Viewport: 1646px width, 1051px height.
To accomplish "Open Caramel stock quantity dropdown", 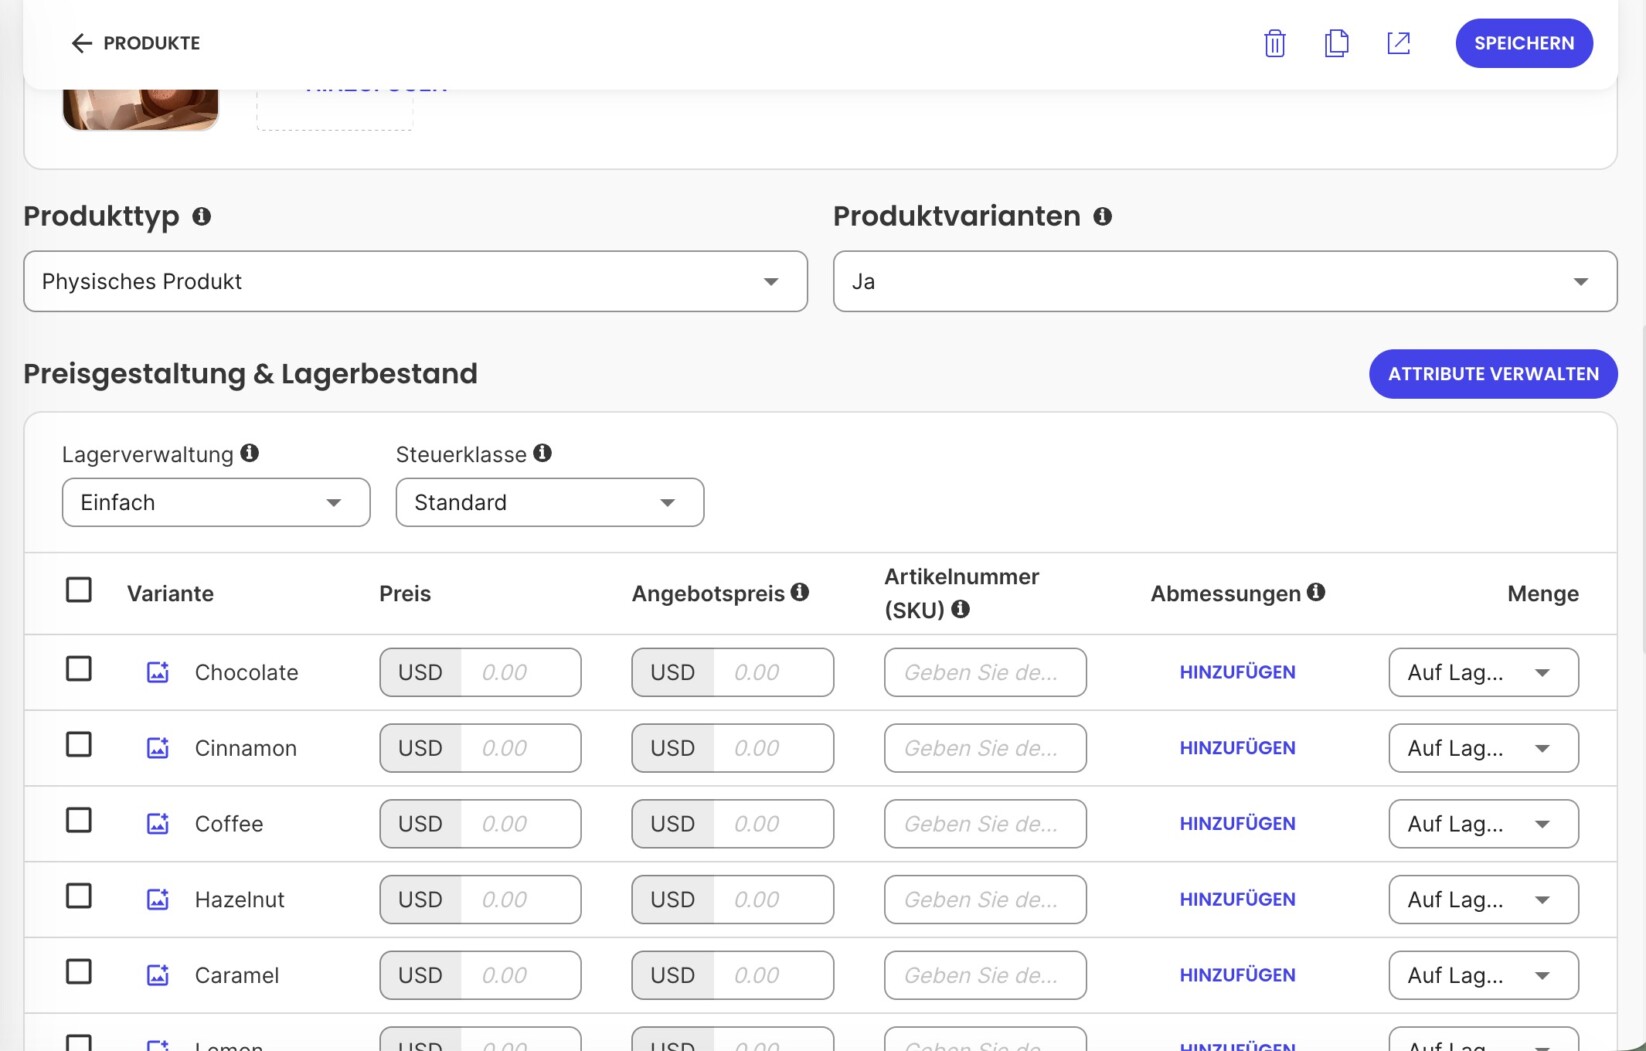I will [x=1483, y=975].
